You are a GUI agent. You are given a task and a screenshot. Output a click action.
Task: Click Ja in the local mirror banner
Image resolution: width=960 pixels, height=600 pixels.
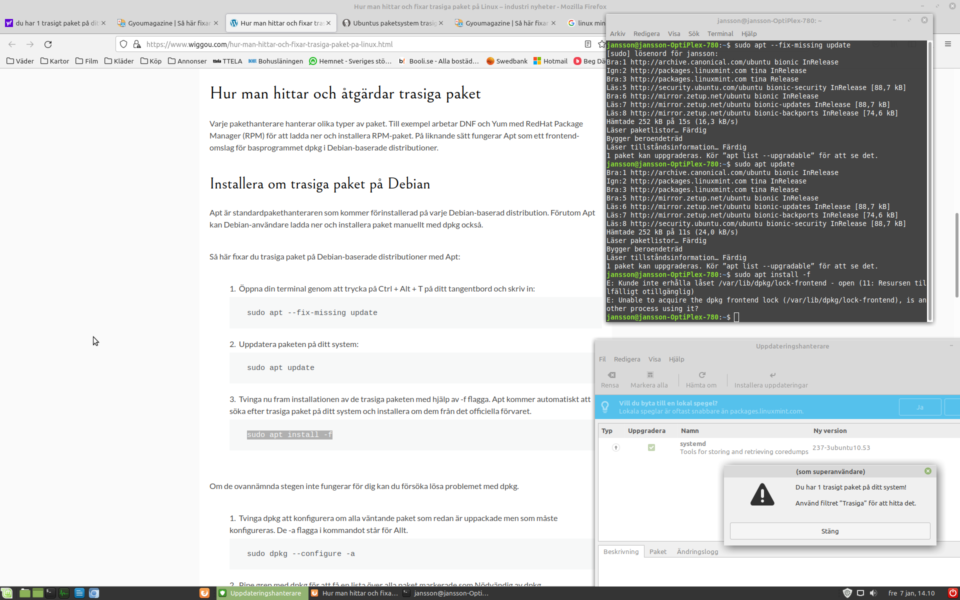tap(920, 407)
